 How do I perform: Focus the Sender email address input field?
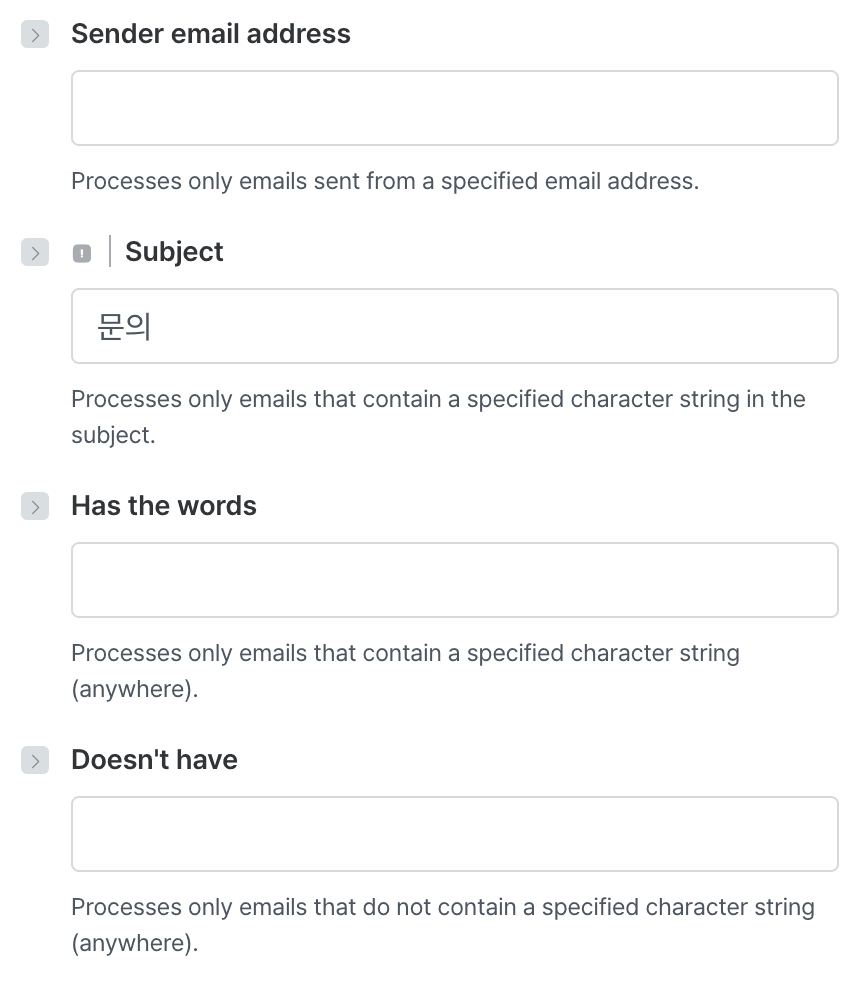454,108
